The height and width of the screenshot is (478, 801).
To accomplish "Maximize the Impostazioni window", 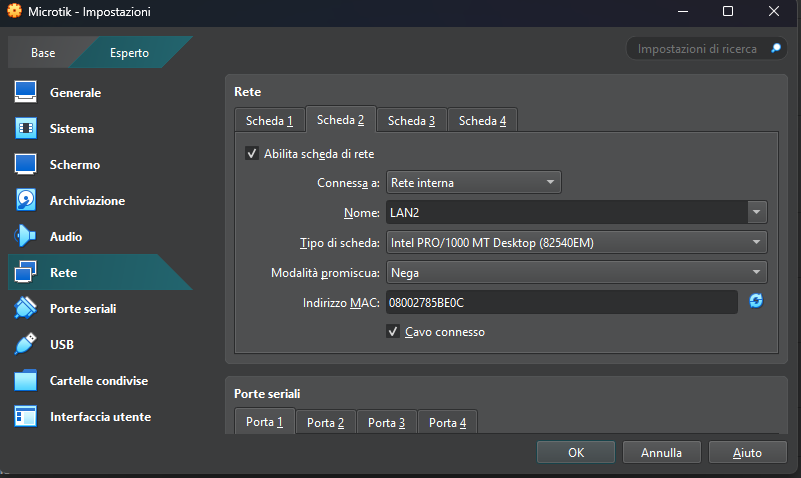I will point(728,11).
